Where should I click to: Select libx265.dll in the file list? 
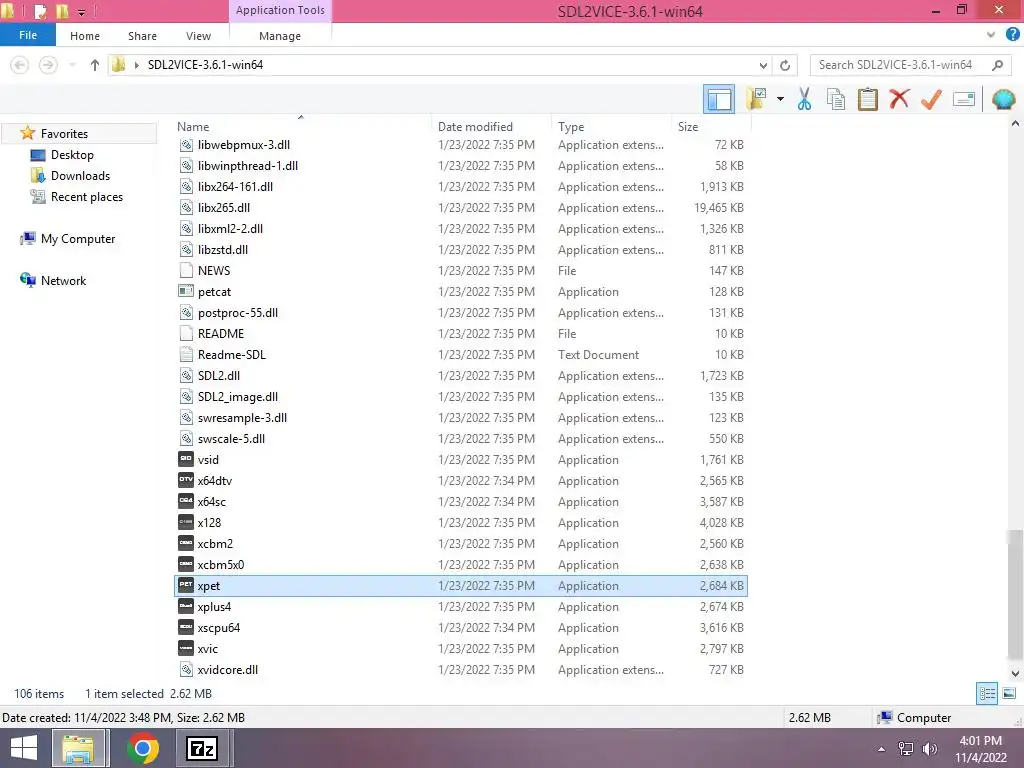[461, 208]
